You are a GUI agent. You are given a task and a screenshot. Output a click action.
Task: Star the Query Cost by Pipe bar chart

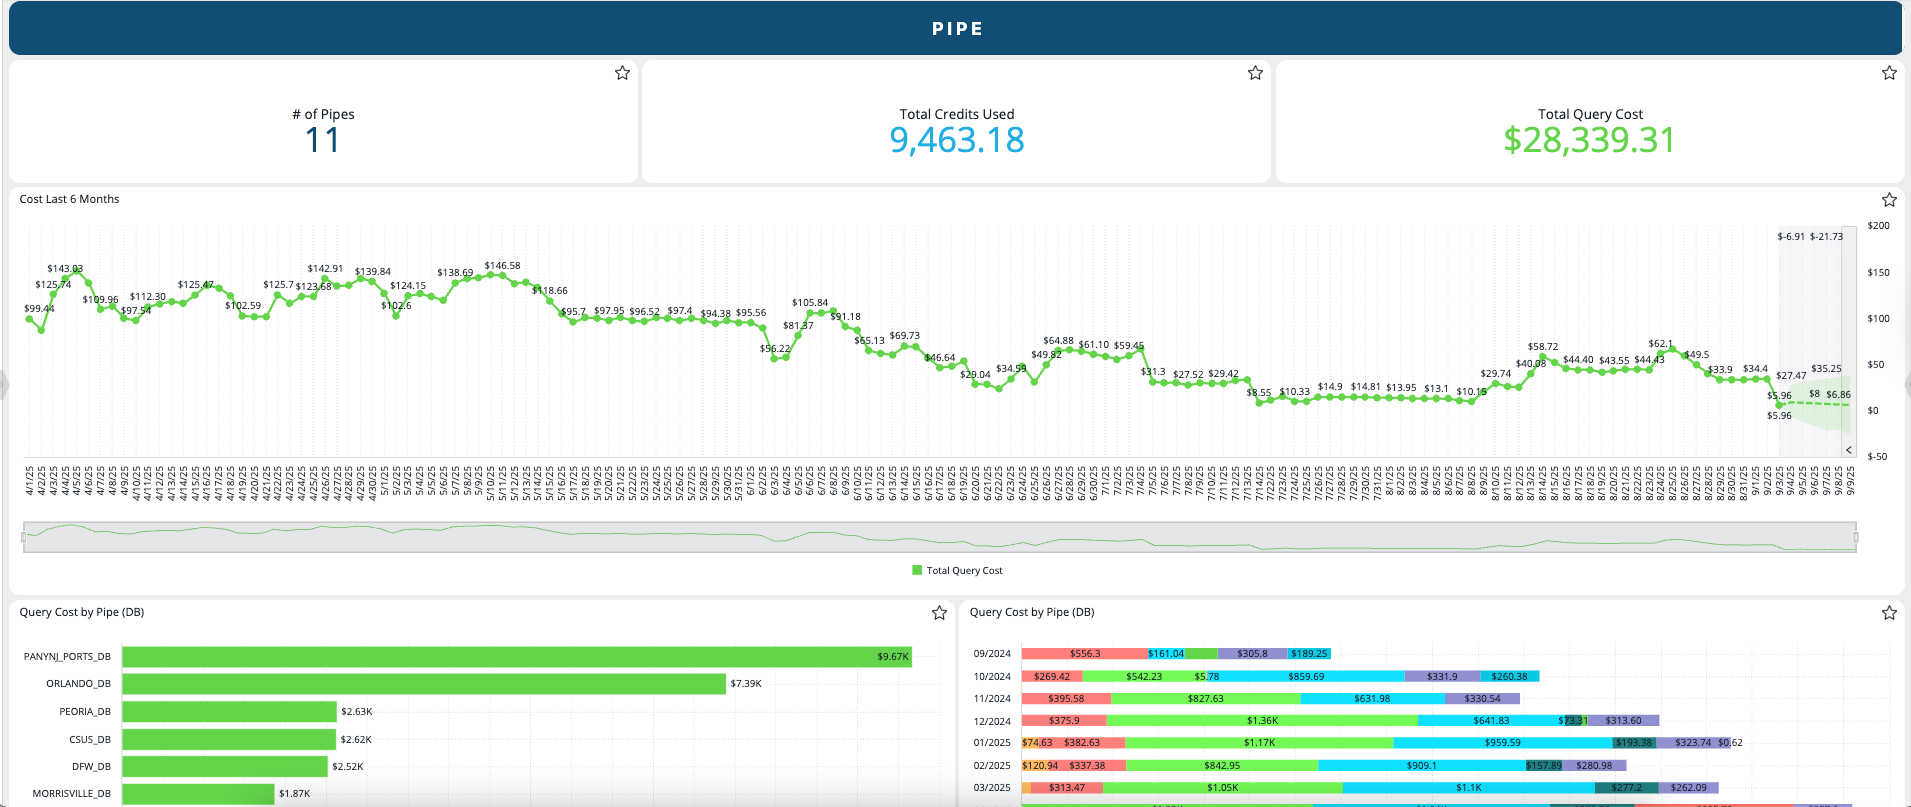939,613
